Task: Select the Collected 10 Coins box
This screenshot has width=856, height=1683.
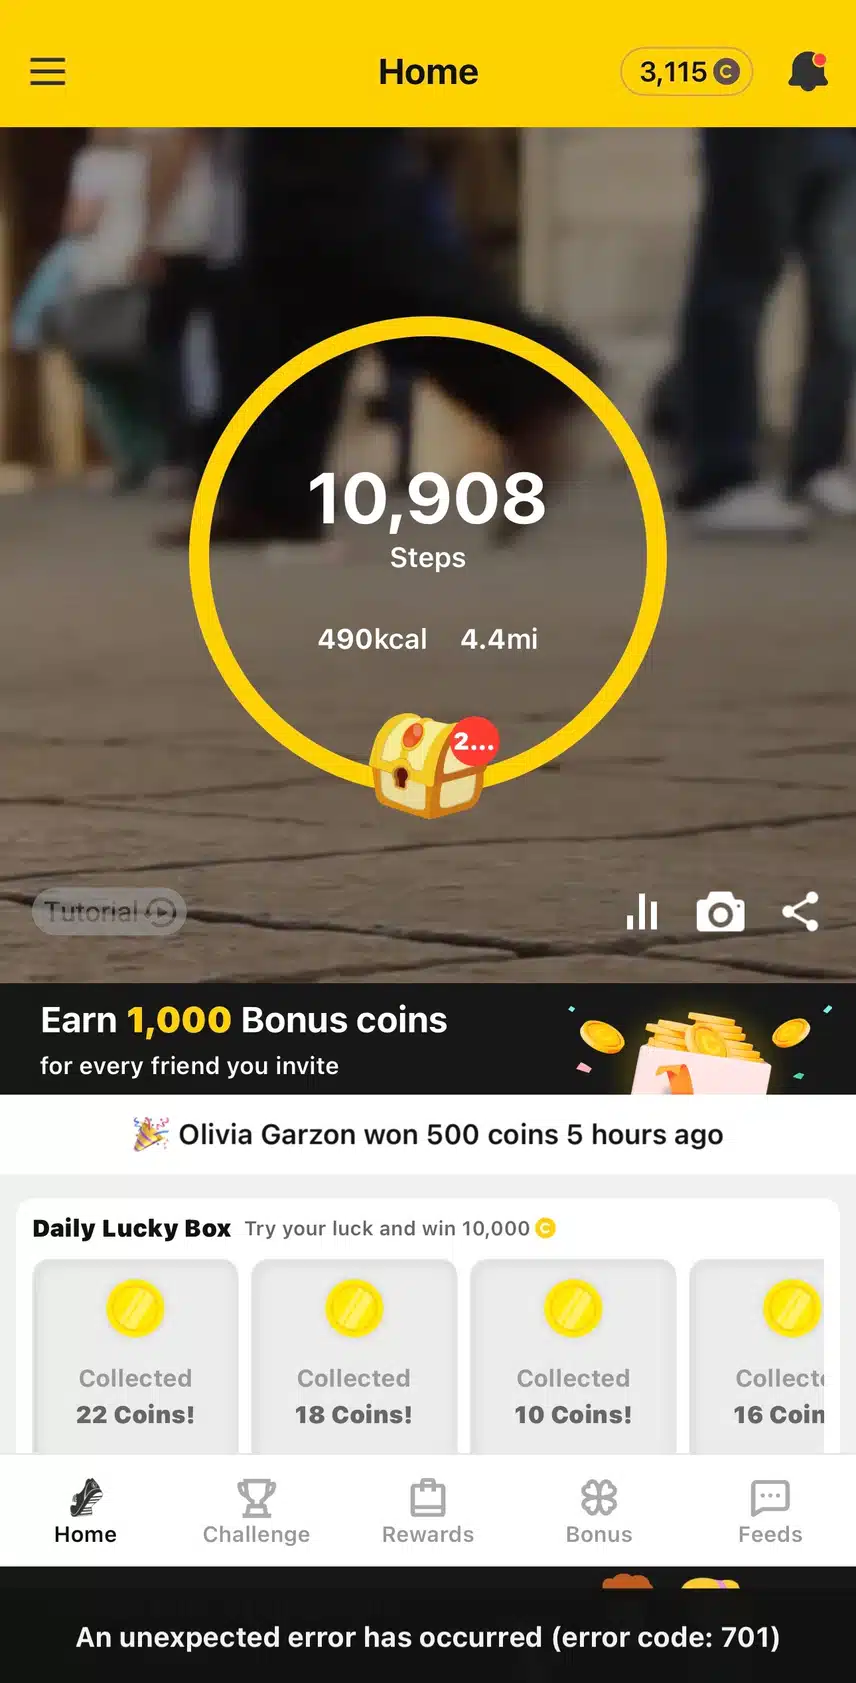Action: [573, 1356]
